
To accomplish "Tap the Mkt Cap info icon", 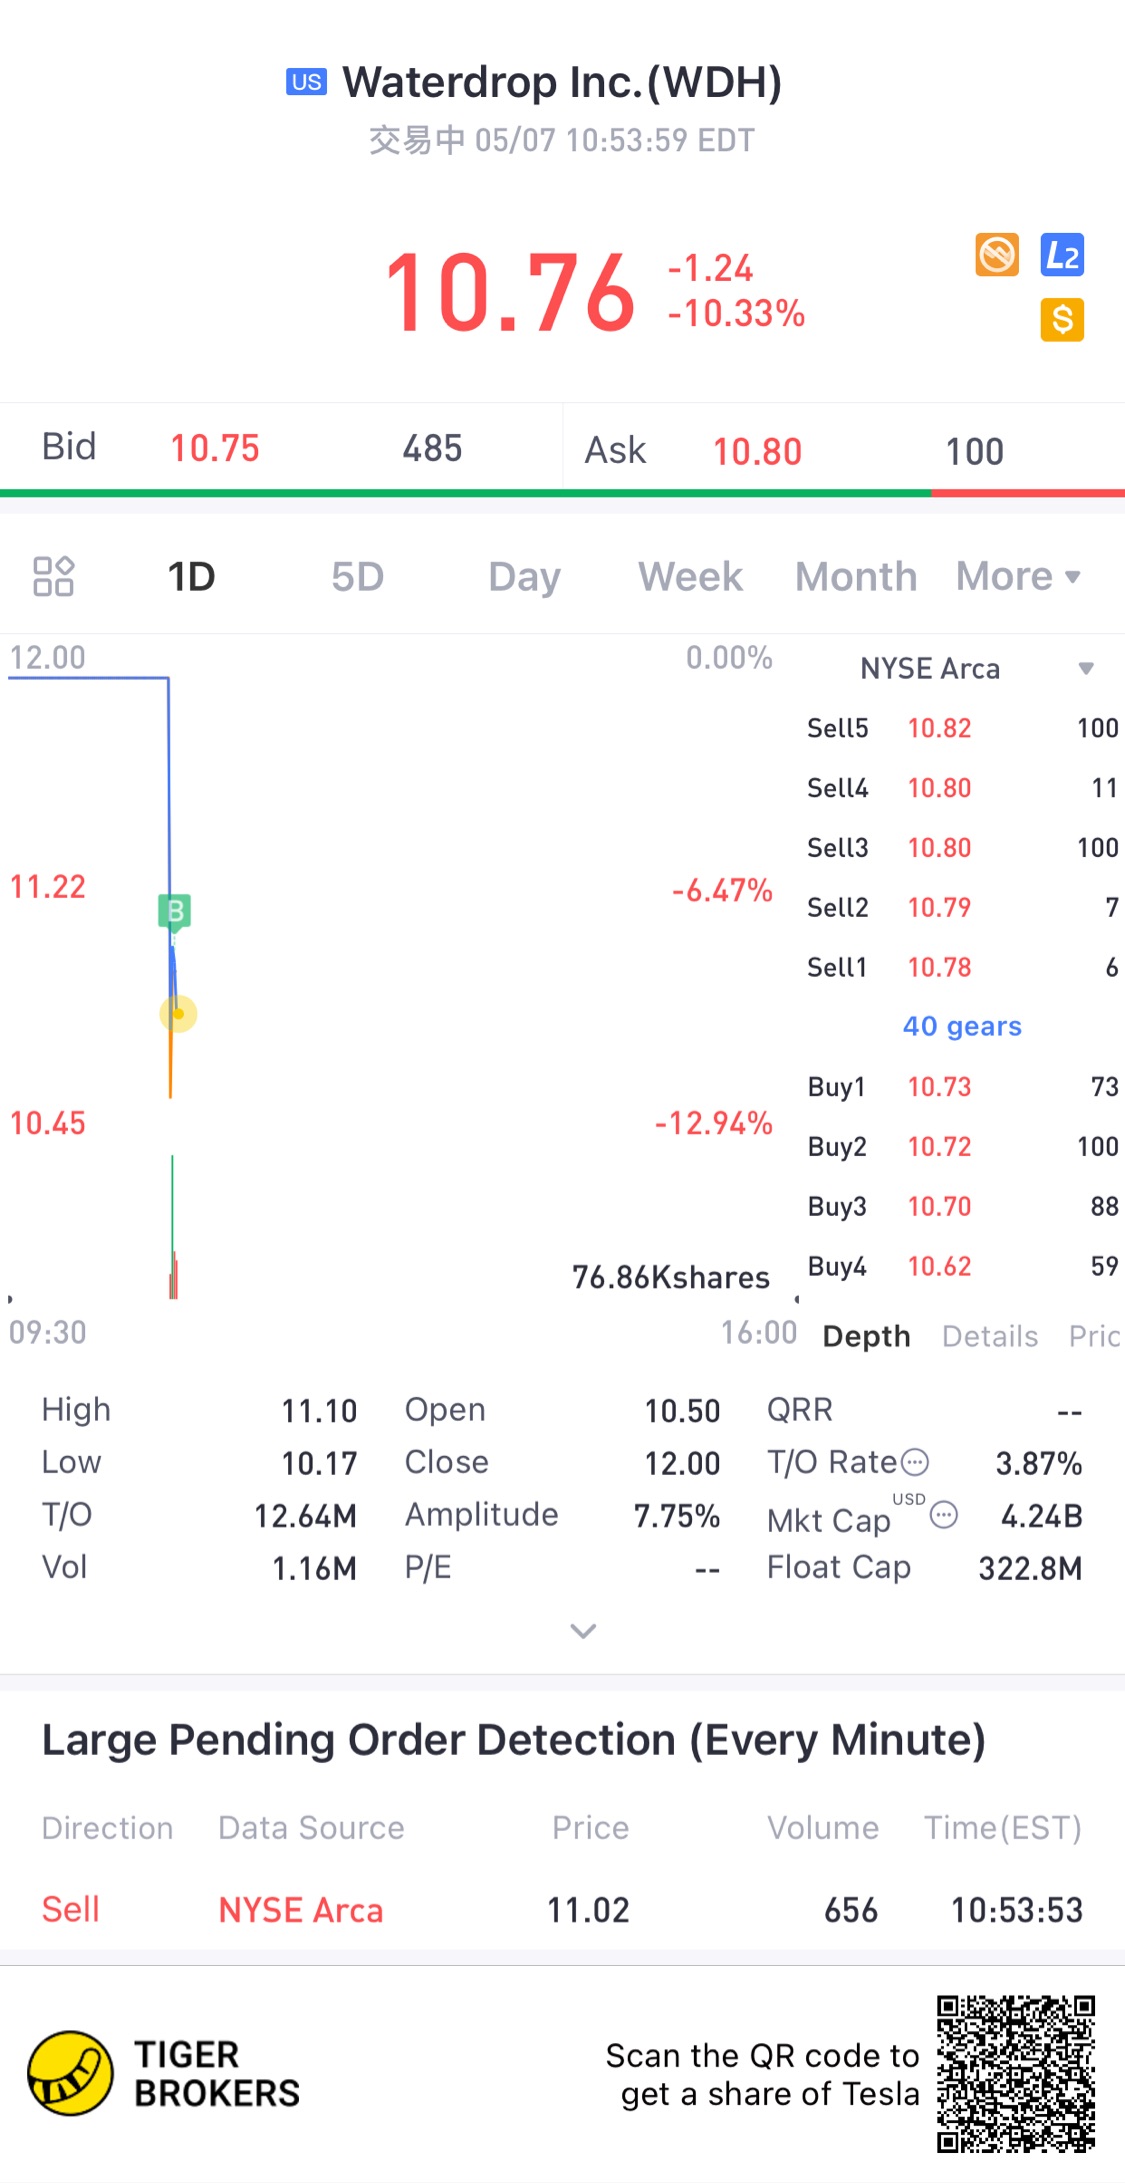I will click(x=944, y=1516).
